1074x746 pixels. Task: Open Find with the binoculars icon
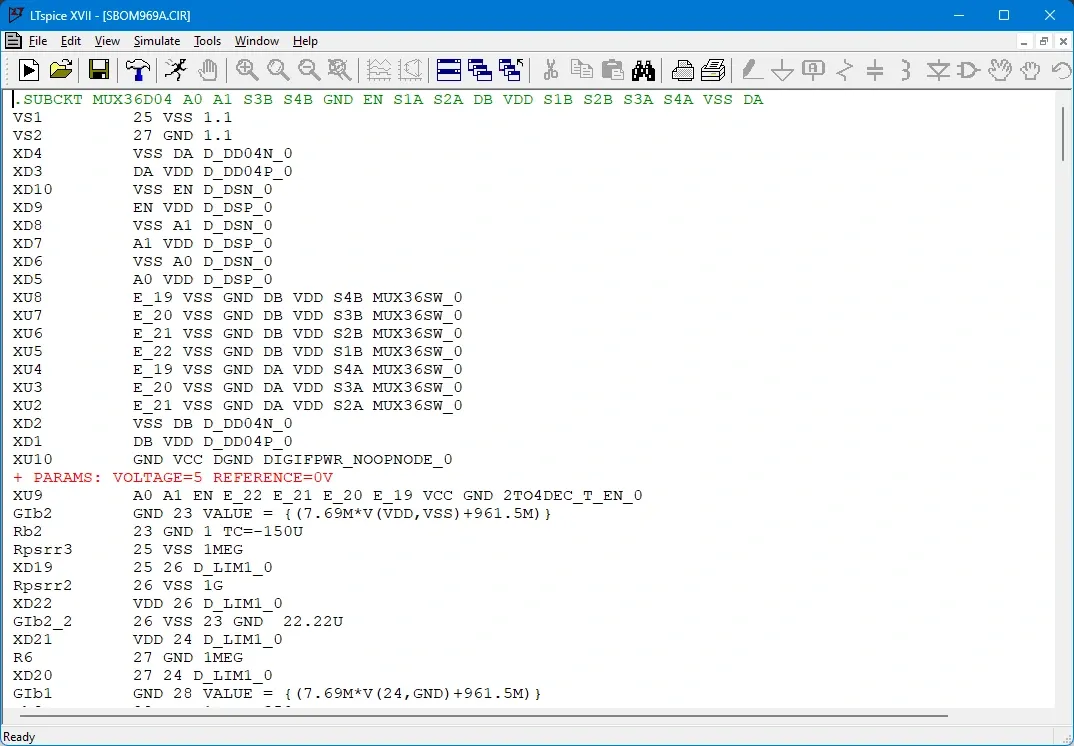643,70
